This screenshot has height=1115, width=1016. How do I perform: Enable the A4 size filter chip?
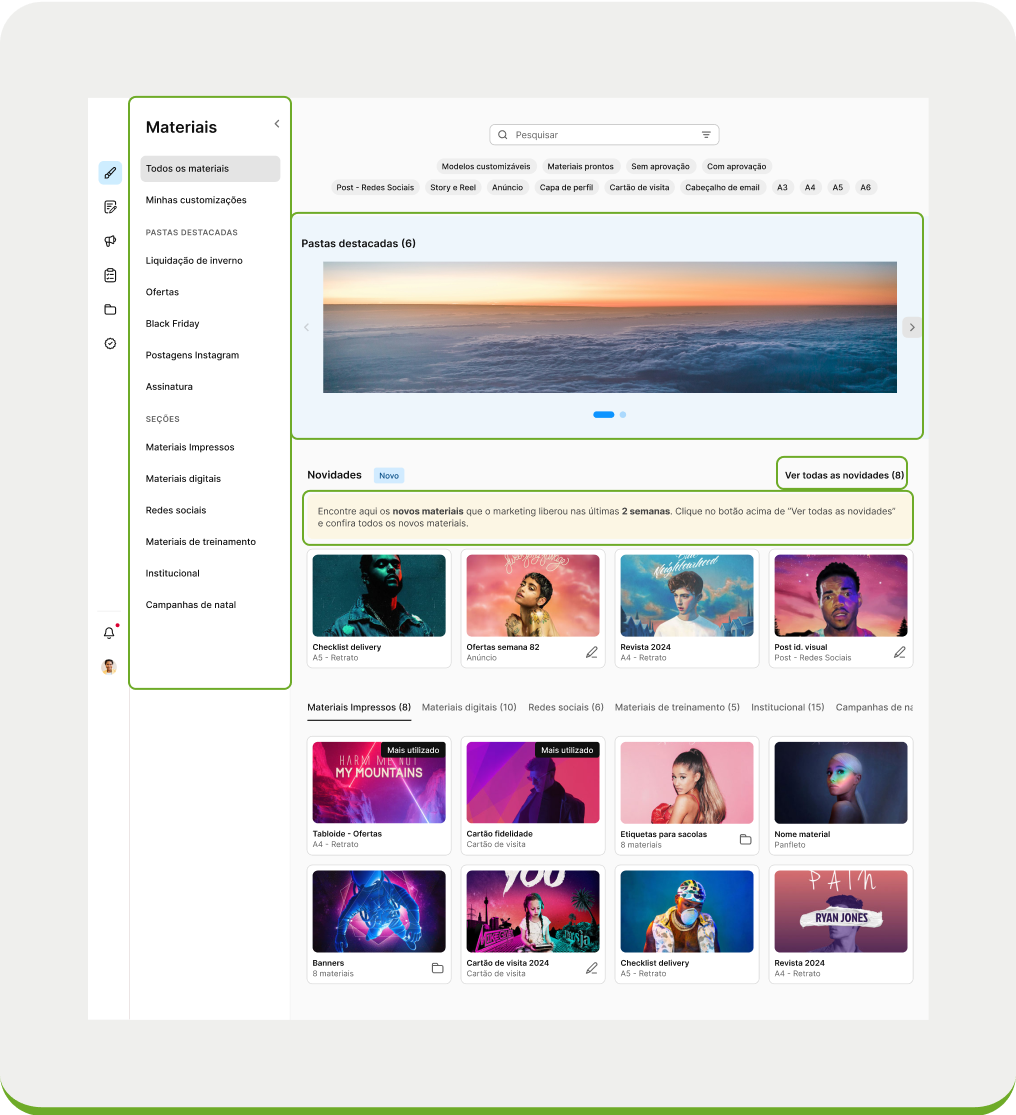coord(810,188)
